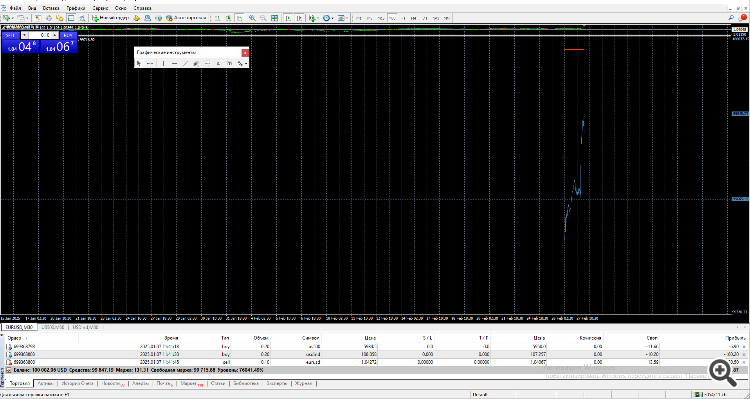The image size is (750, 399).
Task: Click the Tile Windows grid icon
Action: coord(274,18)
